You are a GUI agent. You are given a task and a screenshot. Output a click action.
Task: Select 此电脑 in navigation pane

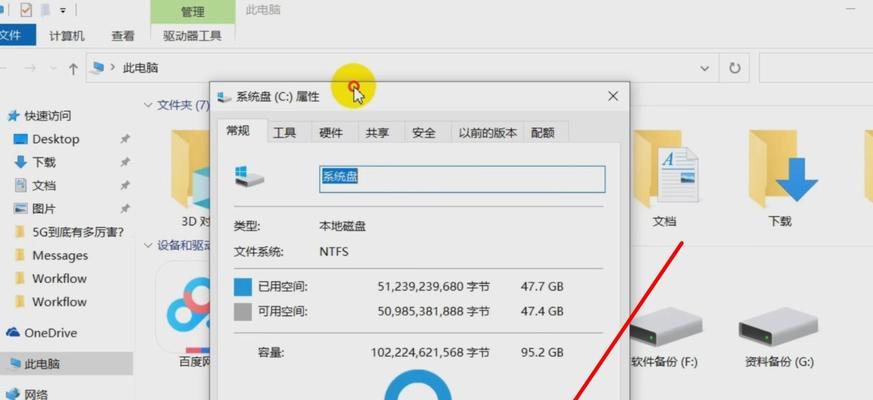(42, 364)
